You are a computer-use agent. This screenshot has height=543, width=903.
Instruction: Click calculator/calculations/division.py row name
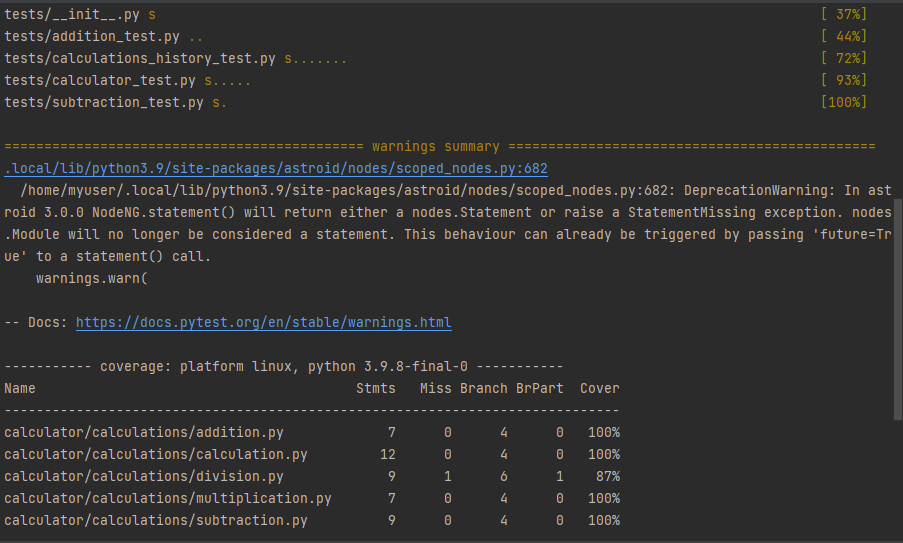(144, 476)
